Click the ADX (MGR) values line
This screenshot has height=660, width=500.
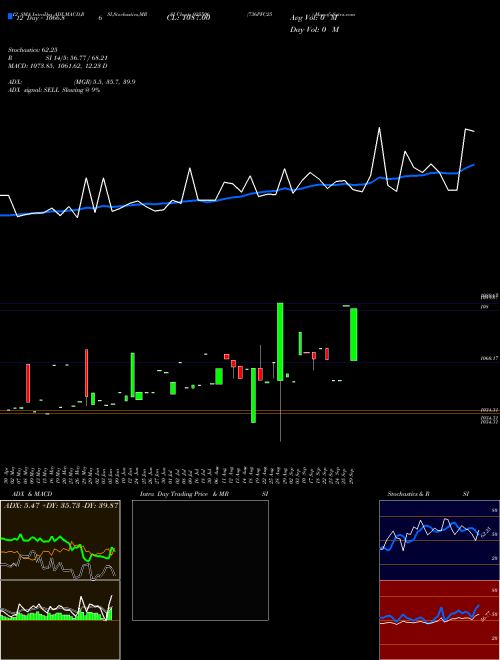coord(72,82)
